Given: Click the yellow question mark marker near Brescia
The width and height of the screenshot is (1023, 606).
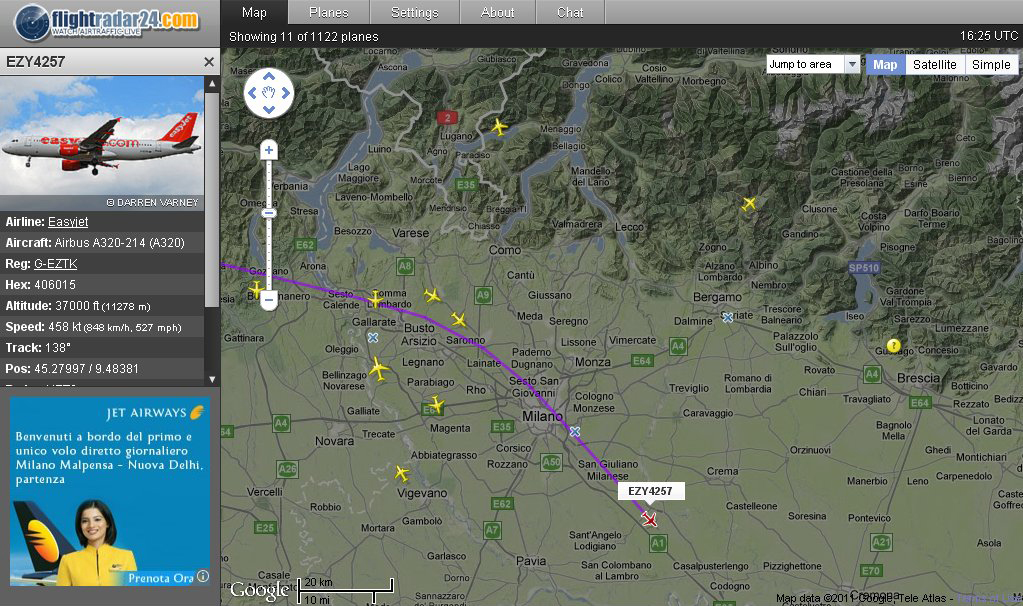Looking at the screenshot, I should click(894, 345).
